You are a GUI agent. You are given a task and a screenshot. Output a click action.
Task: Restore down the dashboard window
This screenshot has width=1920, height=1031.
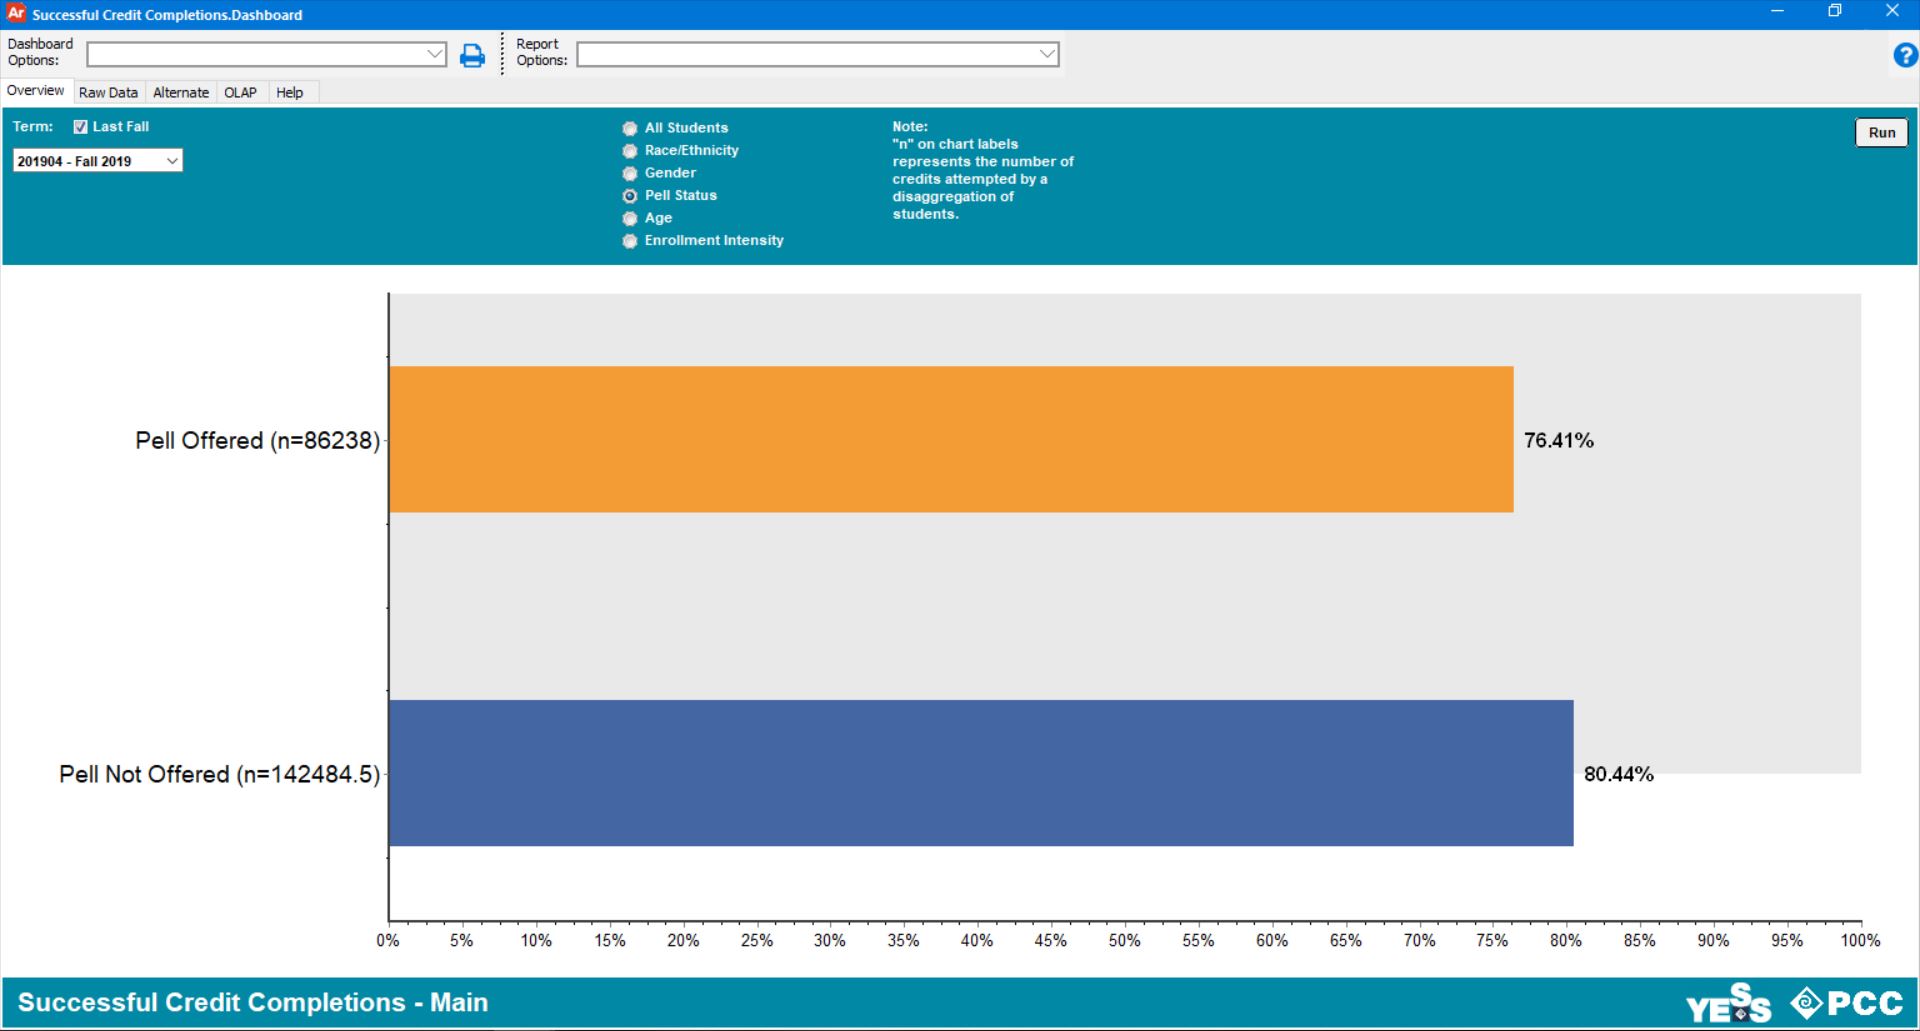pos(1834,12)
